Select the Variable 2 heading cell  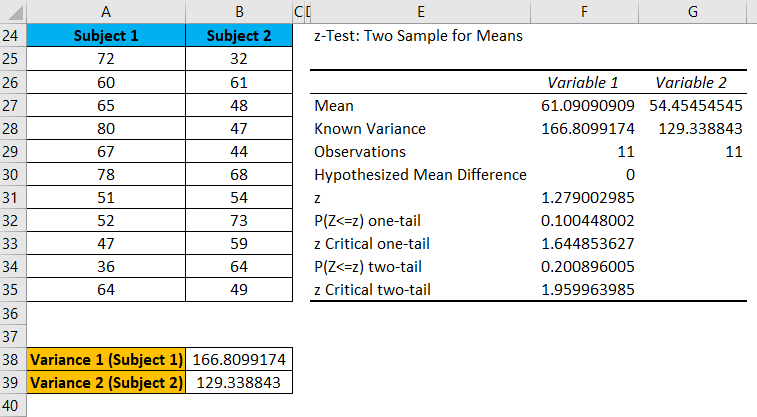click(x=691, y=82)
